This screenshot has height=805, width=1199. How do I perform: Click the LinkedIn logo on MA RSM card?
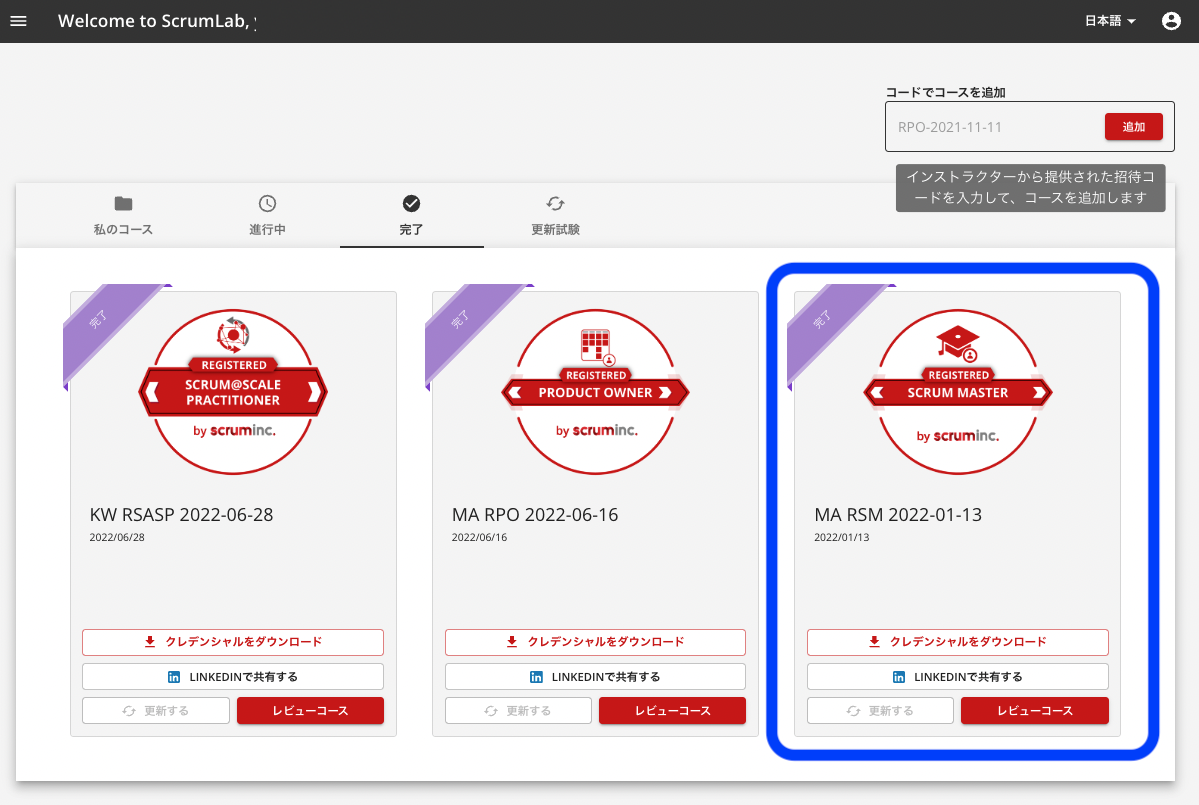899,677
